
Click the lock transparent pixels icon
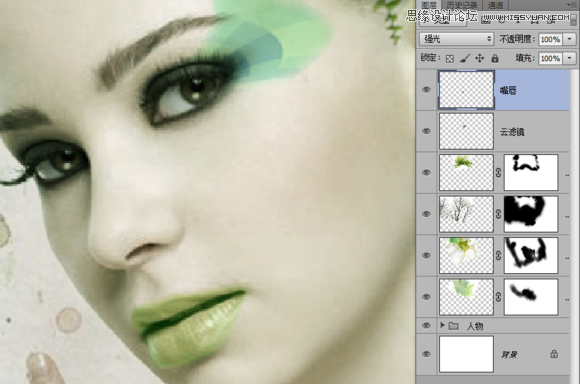pos(449,58)
